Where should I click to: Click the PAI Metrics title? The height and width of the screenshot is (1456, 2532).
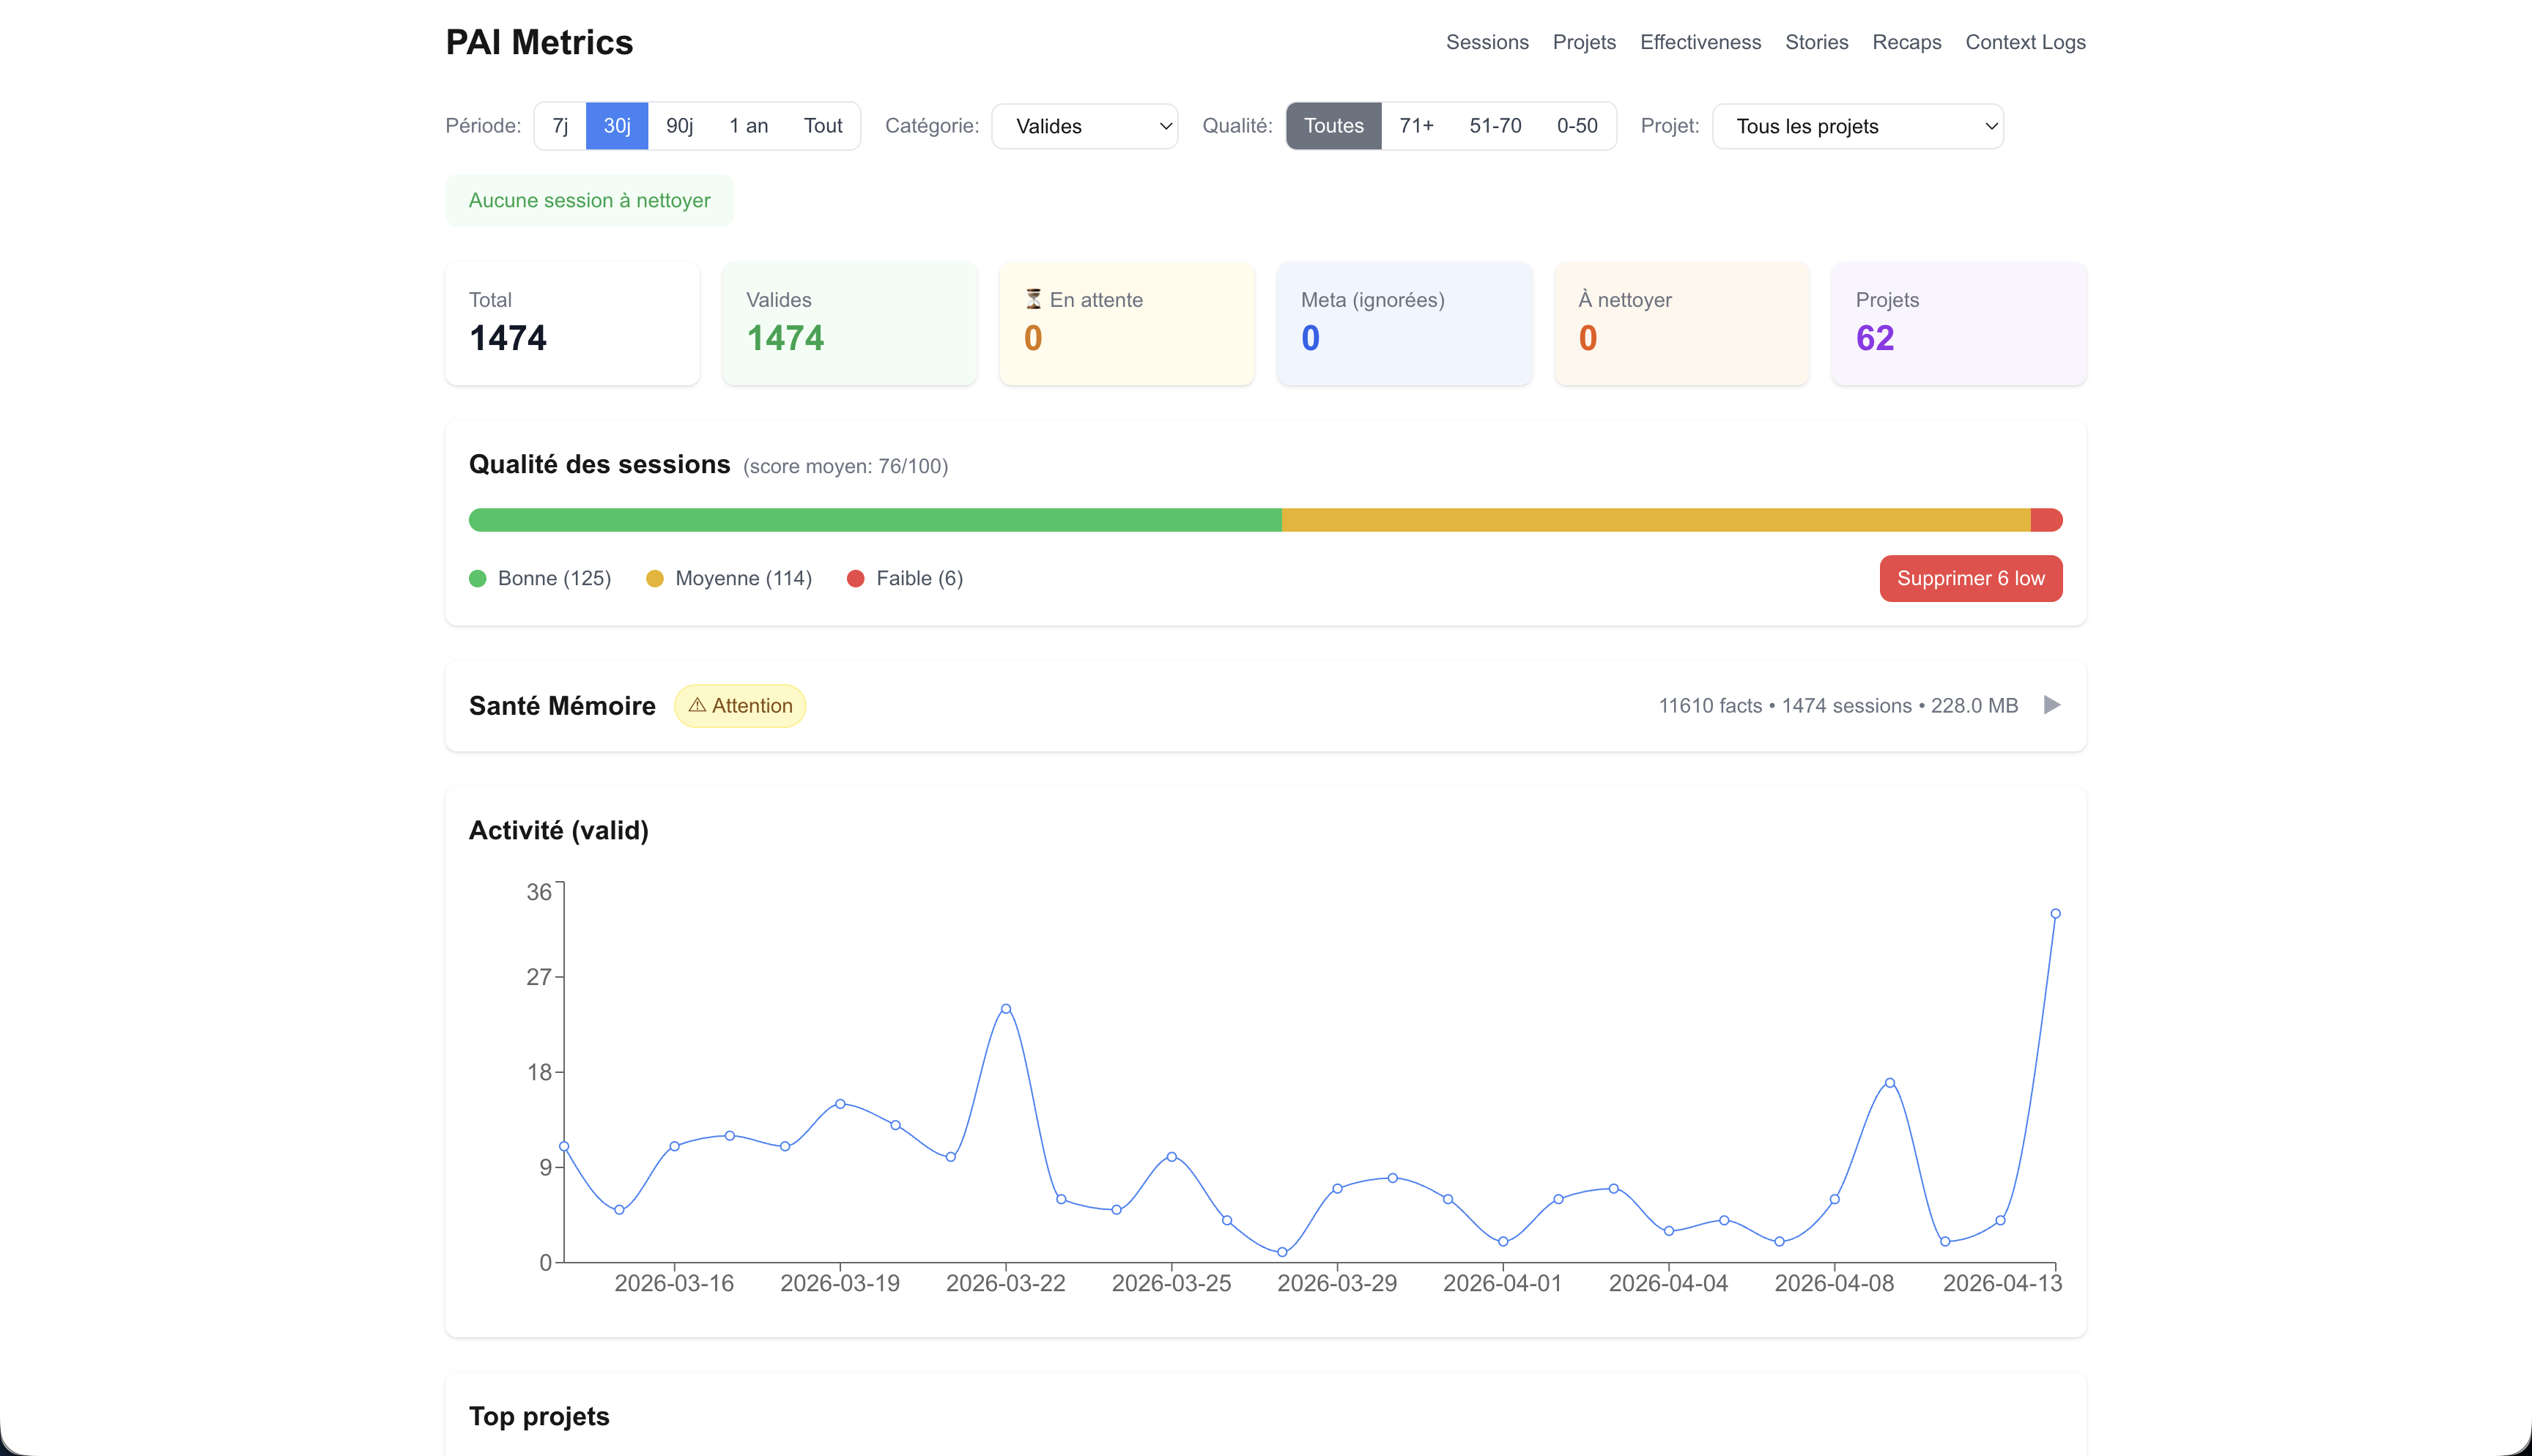pyautogui.click(x=539, y=42)
